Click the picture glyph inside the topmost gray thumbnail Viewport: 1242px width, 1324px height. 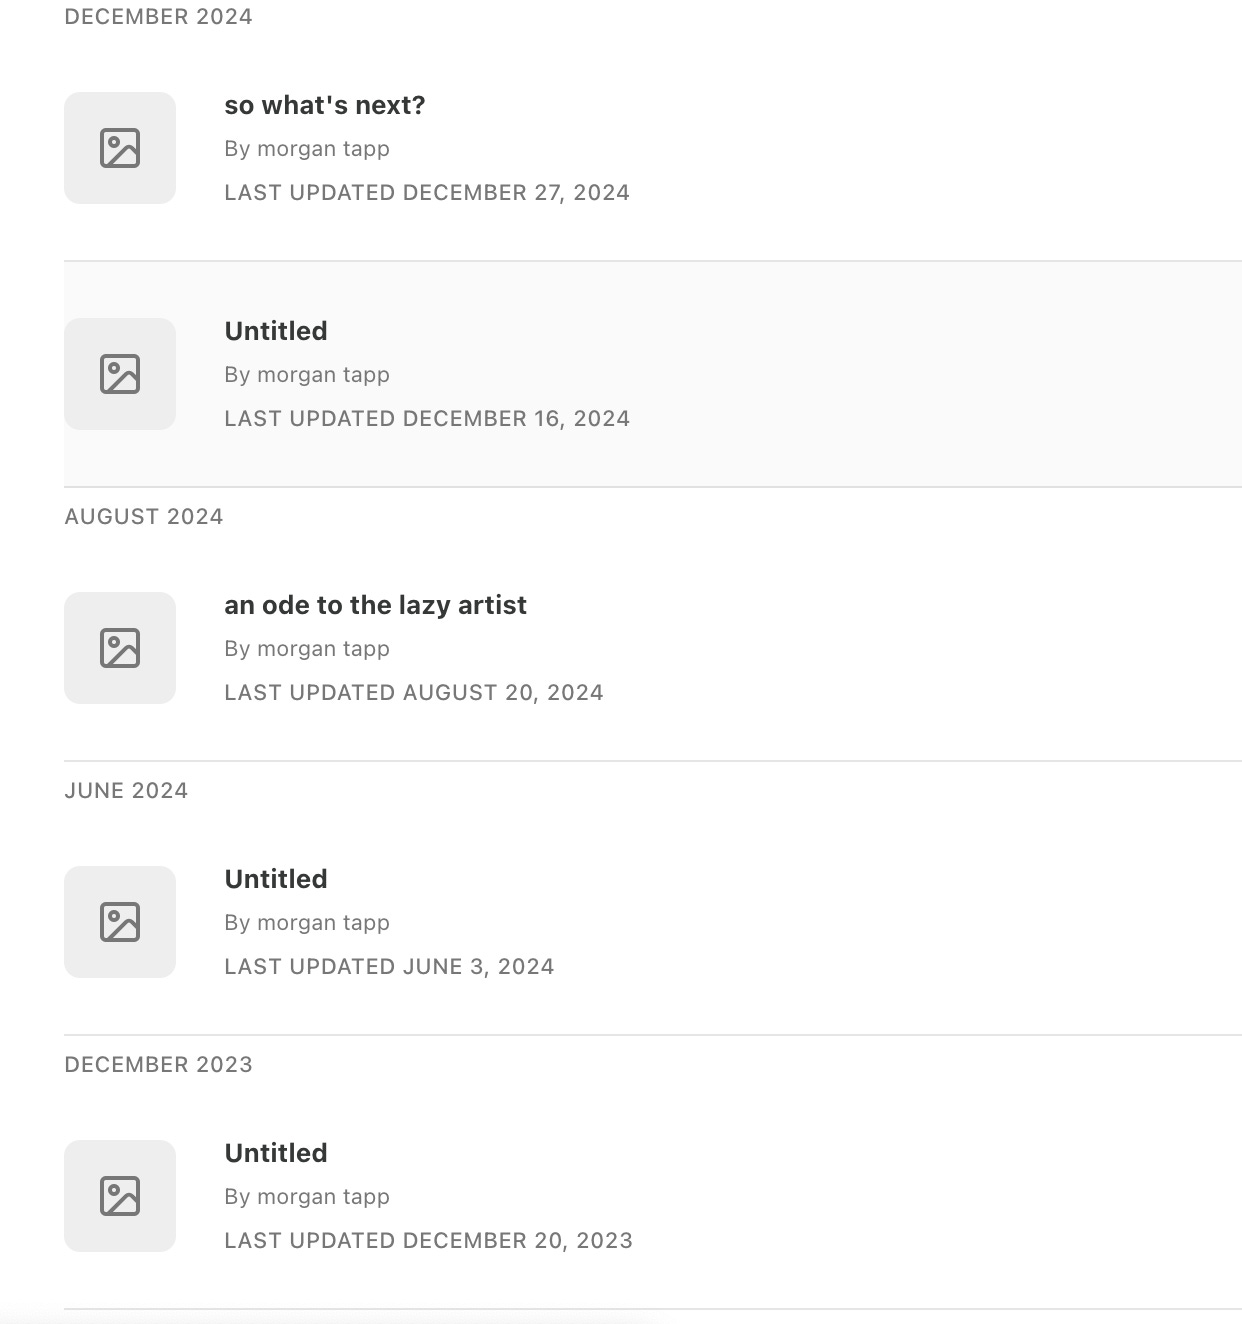[x=119, y=147]
